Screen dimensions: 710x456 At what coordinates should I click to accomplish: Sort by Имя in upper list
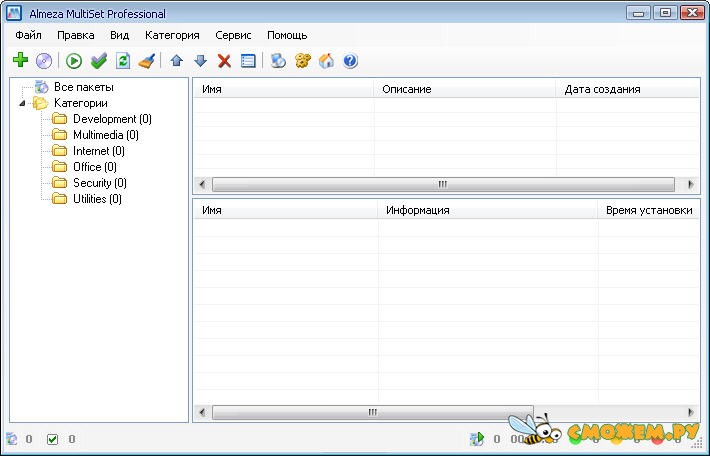pyautogui.click(x=284, y=89)
